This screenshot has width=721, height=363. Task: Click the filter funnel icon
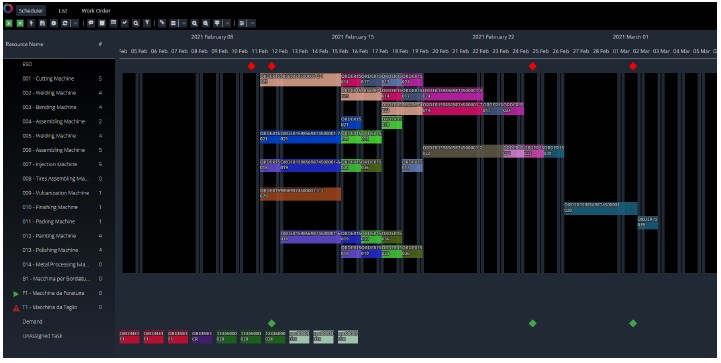pos(147,23)
